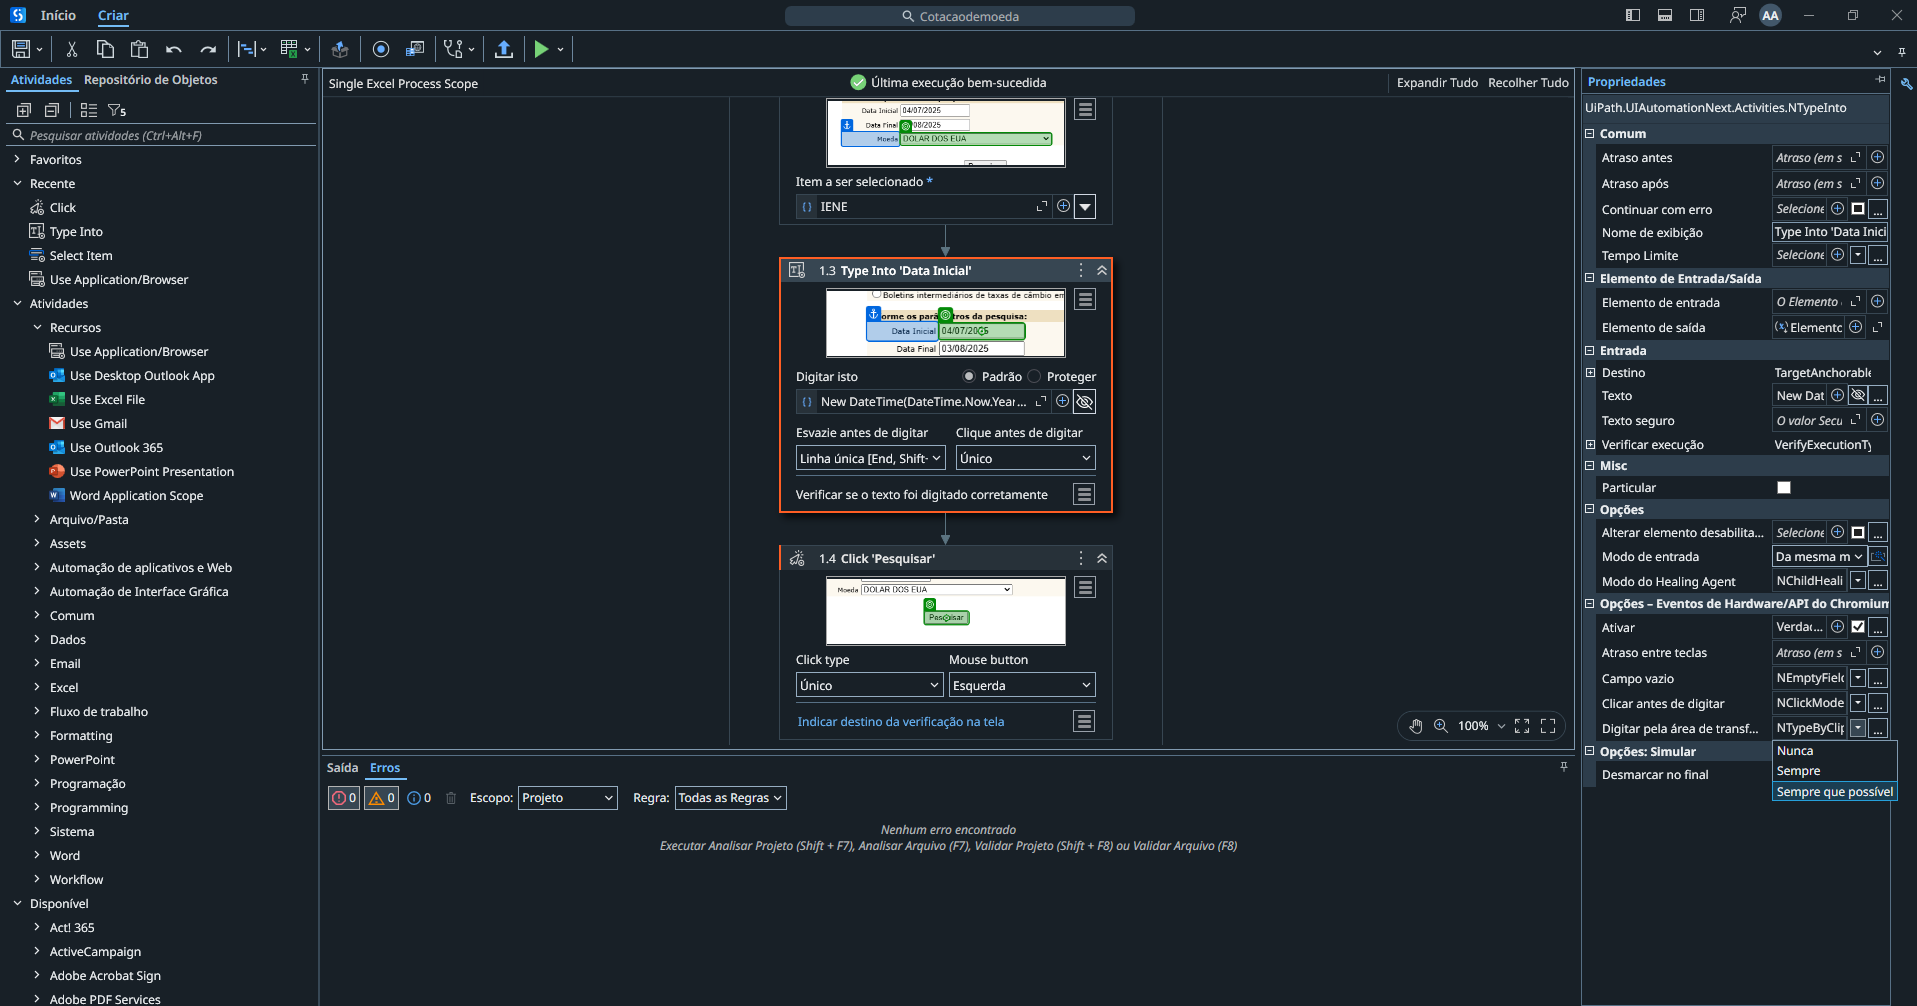The width and height of the screenshot is (1917, 1006).
Task: Open the table extraction tool icon
Action: click(415, 49)
